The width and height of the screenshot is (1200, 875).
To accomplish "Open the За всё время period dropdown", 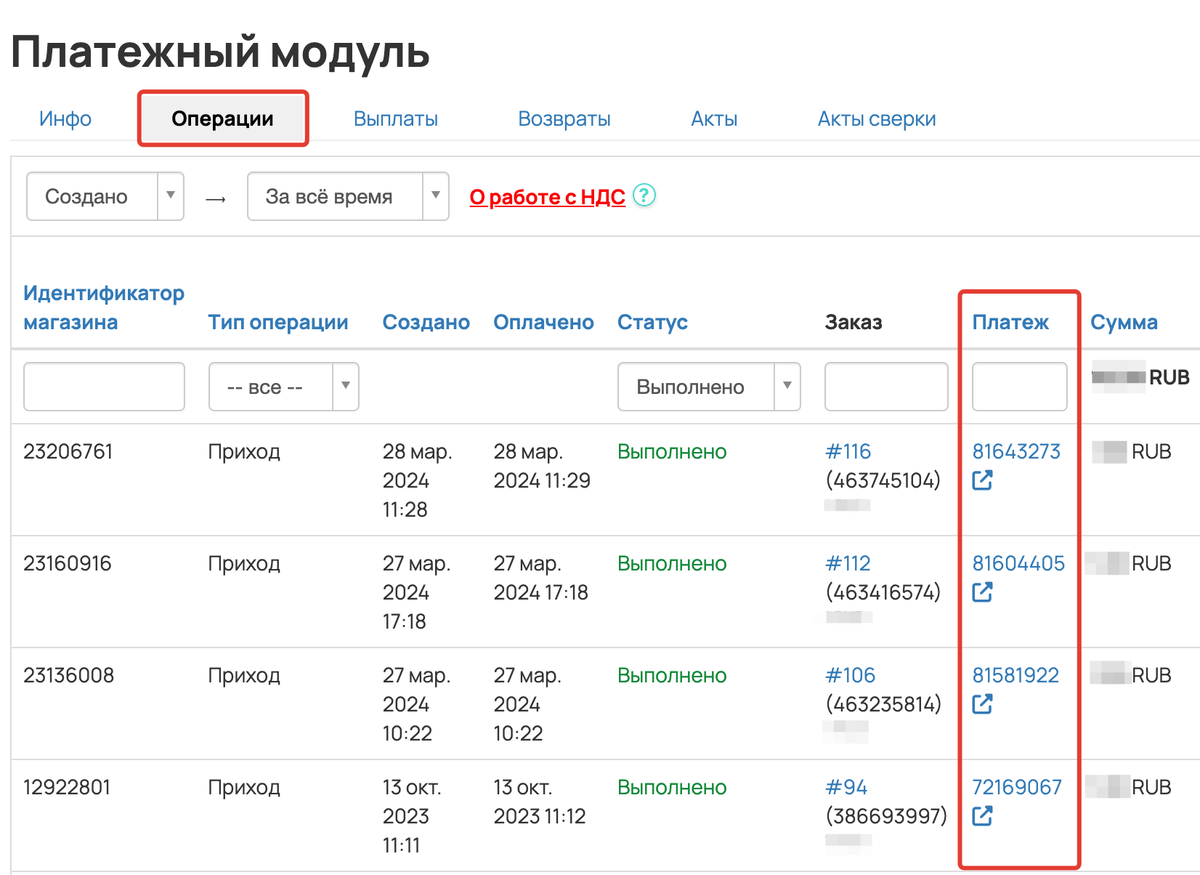I will tap(347, 196).
